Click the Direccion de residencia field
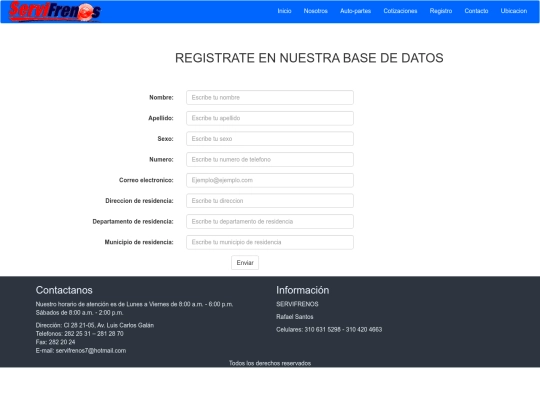Viewport: 540px width, 405px height. (x=270, y=201)
